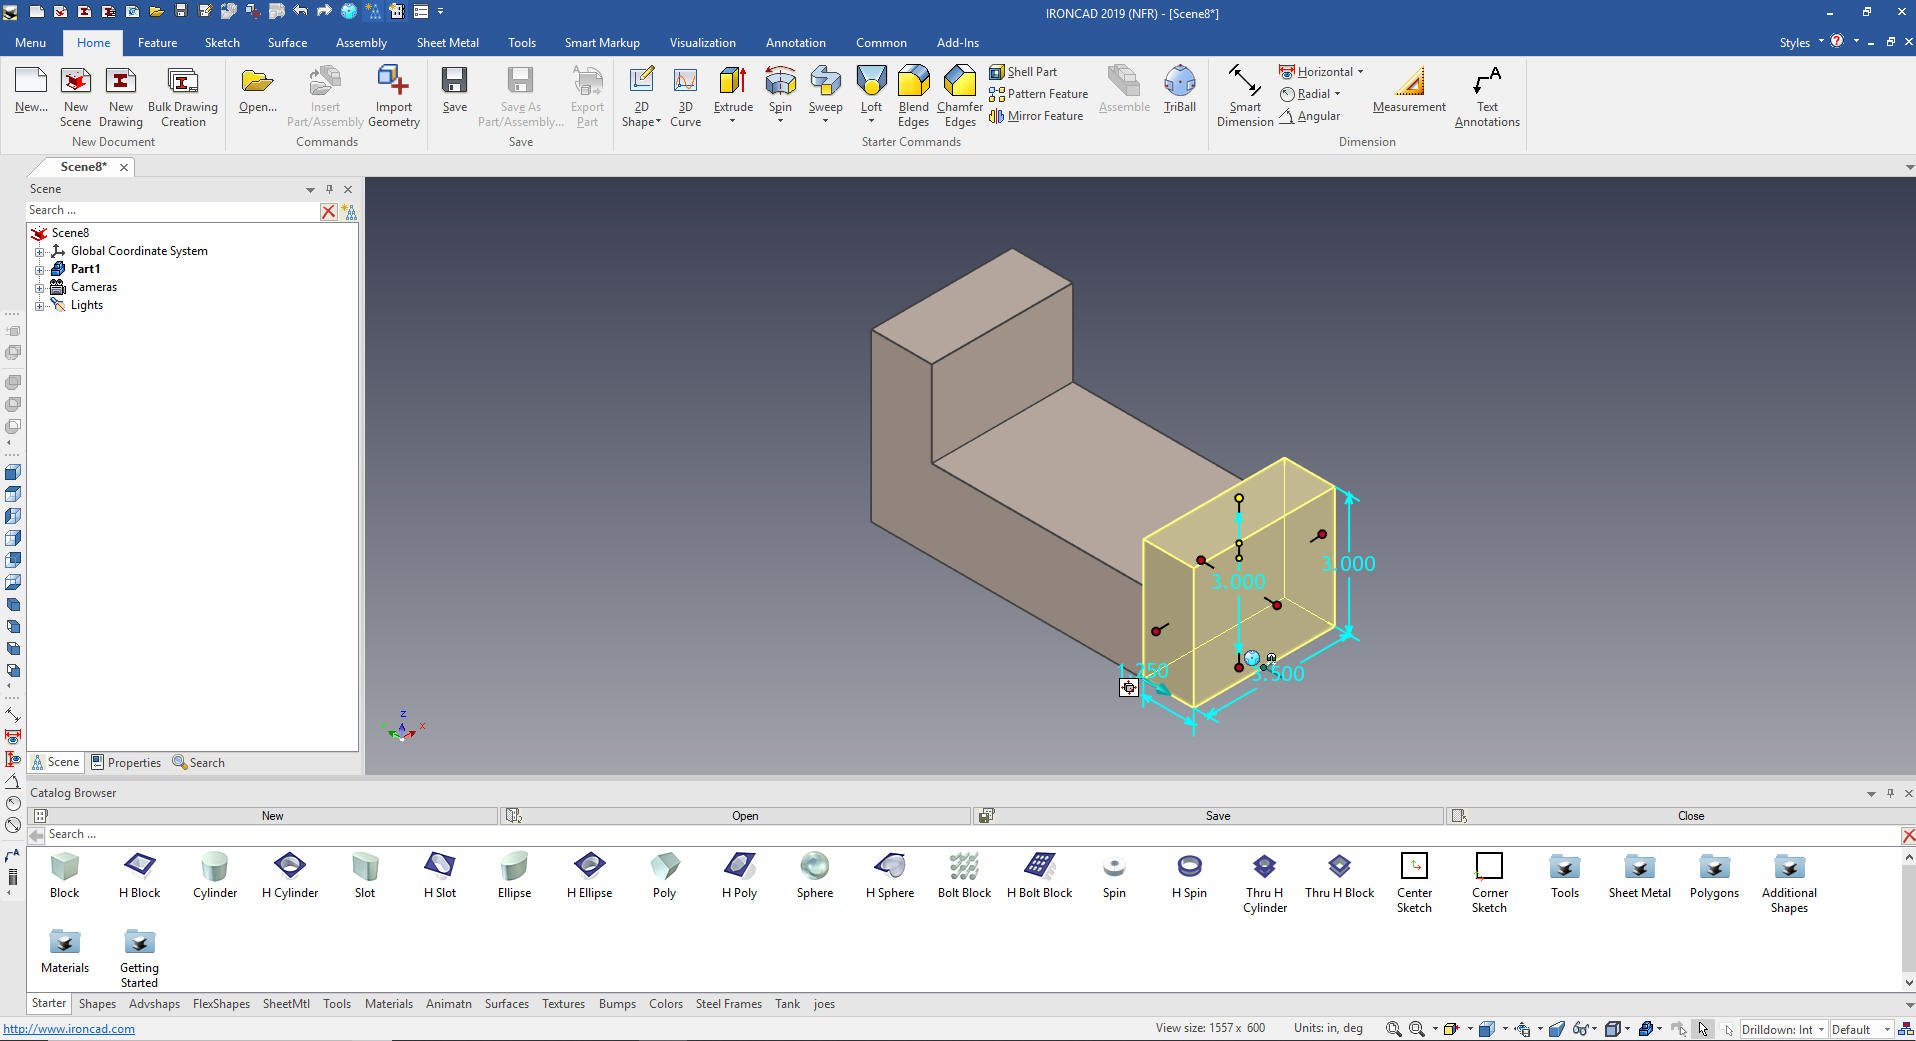1916x1041 pixels.
Task: Click the Loft tool icon
Action: 871,82
